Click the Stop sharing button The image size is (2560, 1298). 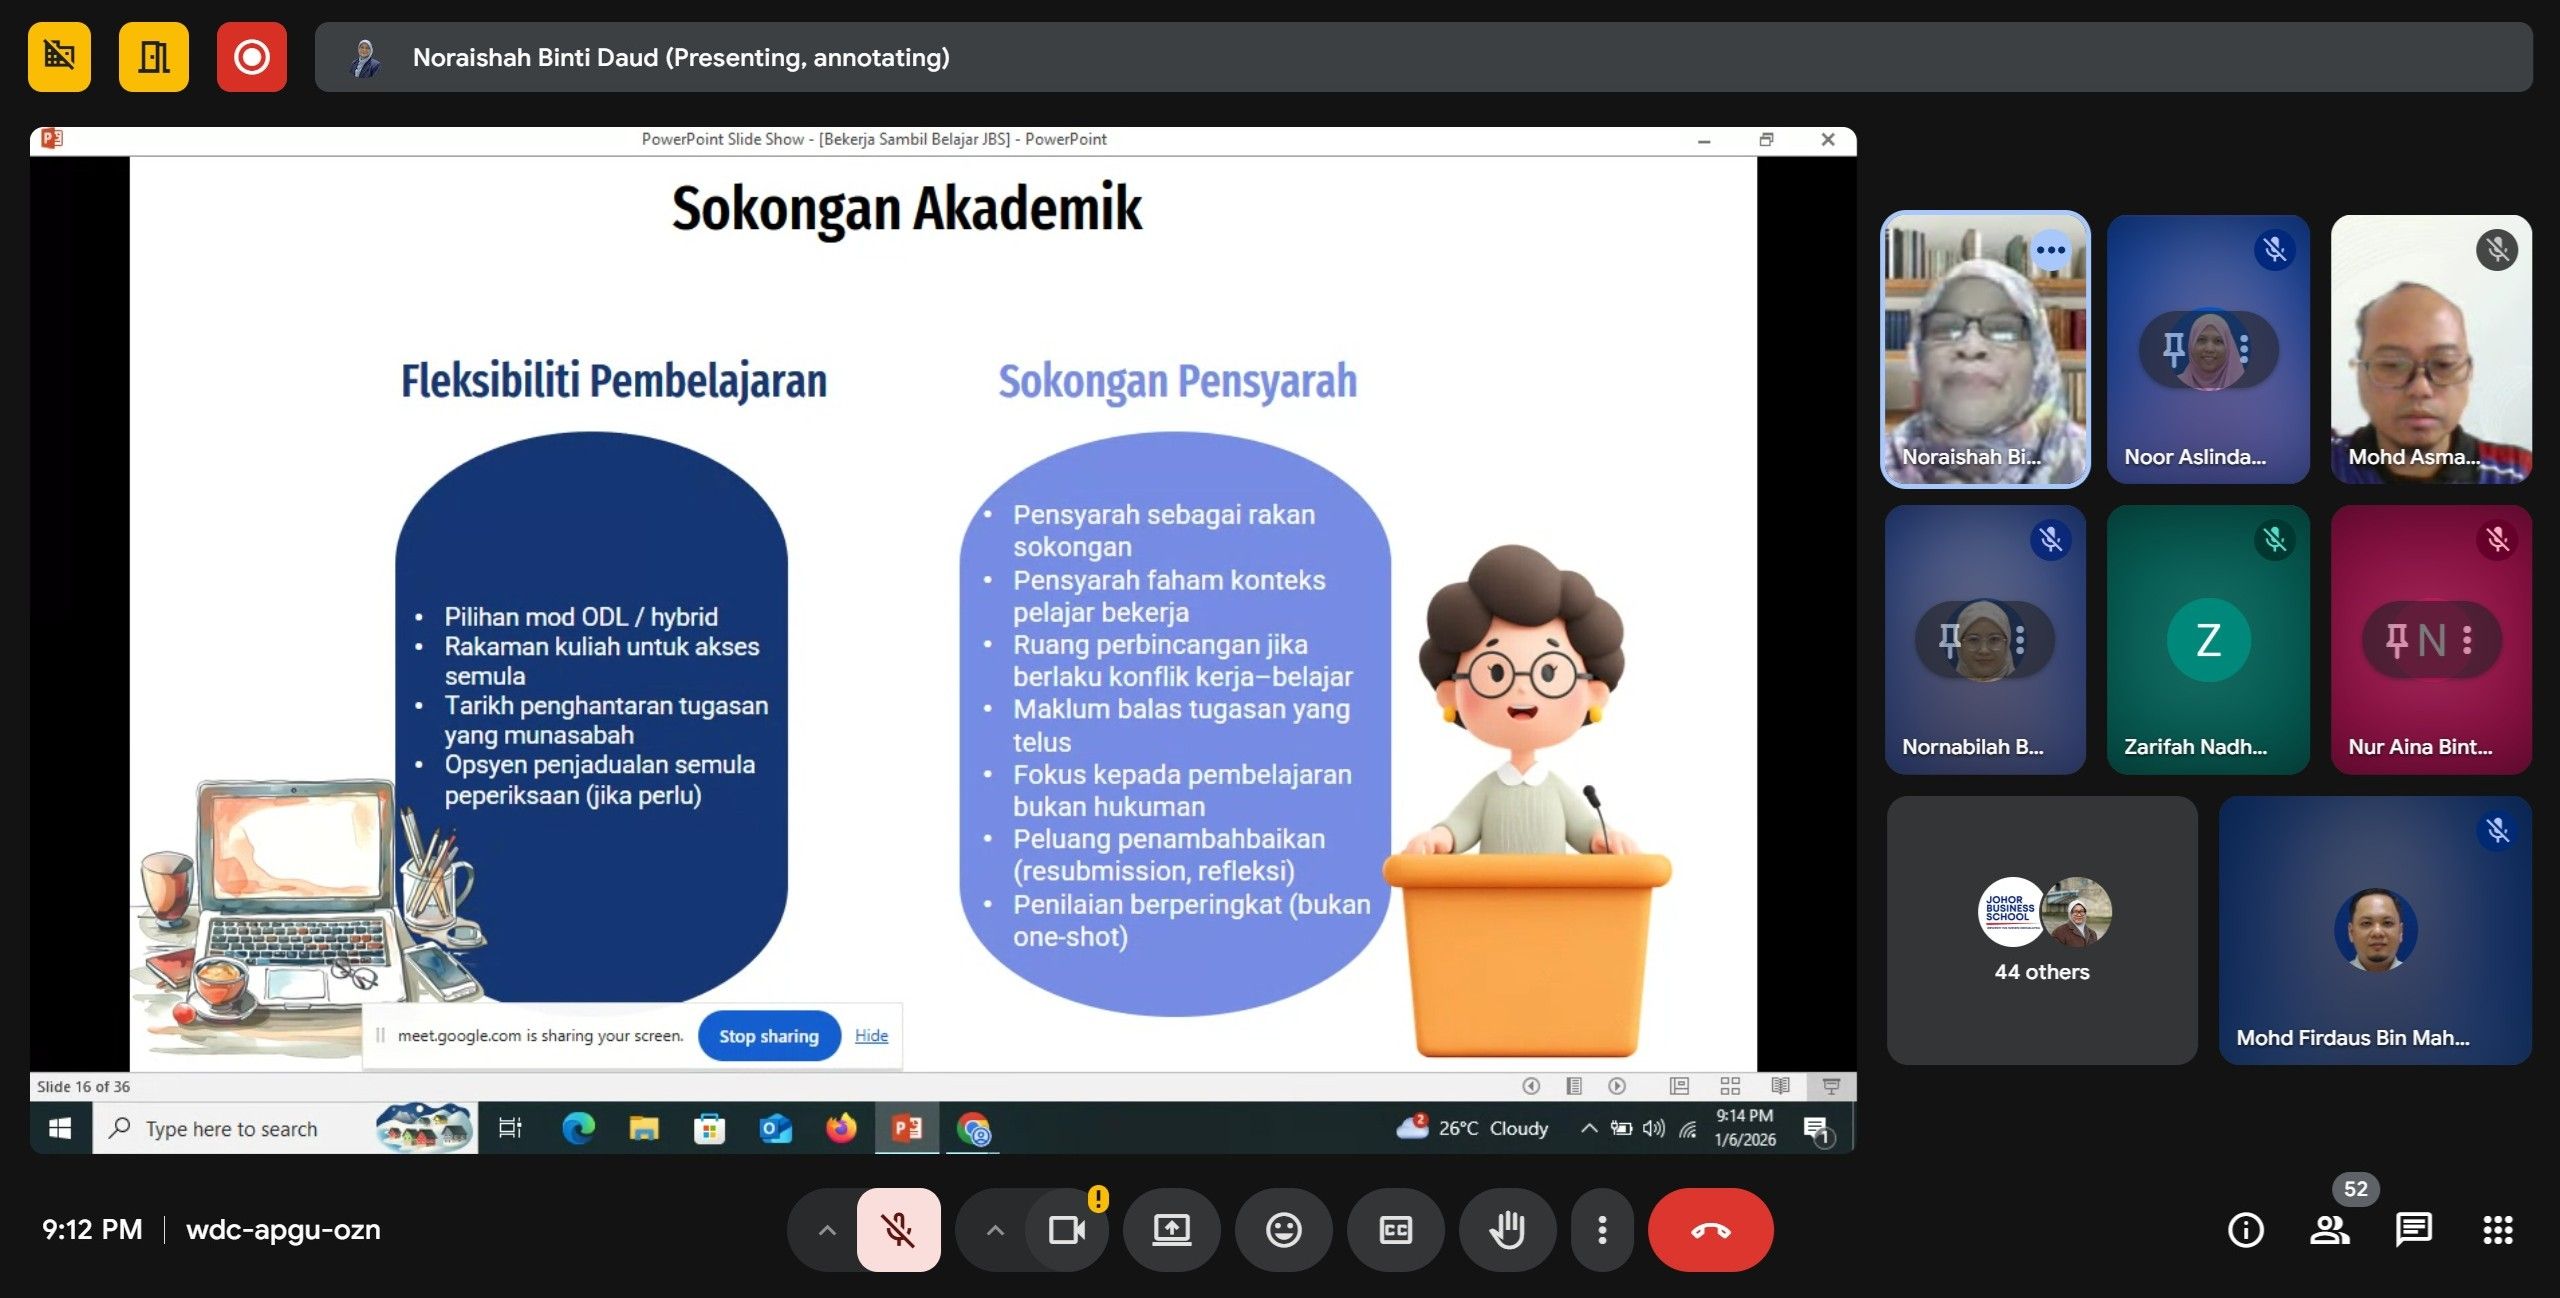click(768, 1036)
